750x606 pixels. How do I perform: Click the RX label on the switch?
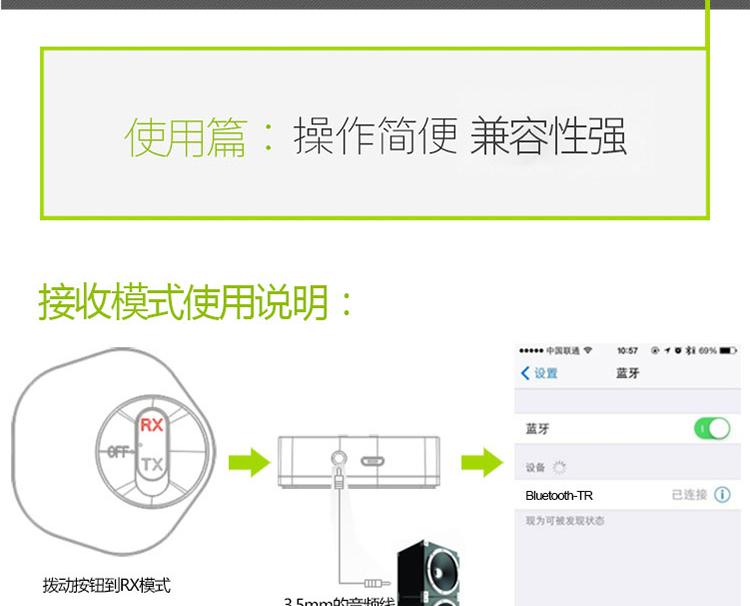tap(152, 425)
